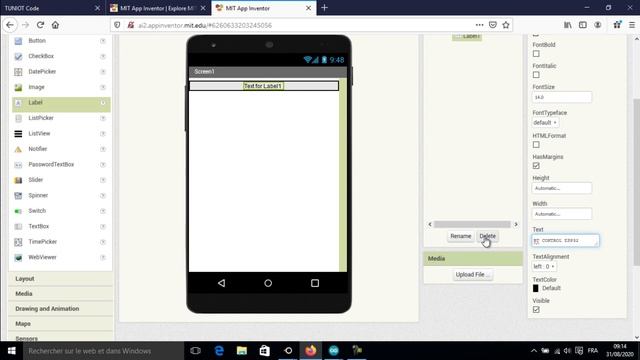Select the Slider component icon
This screenshot has width=640, height=360.
pos(18,180)
